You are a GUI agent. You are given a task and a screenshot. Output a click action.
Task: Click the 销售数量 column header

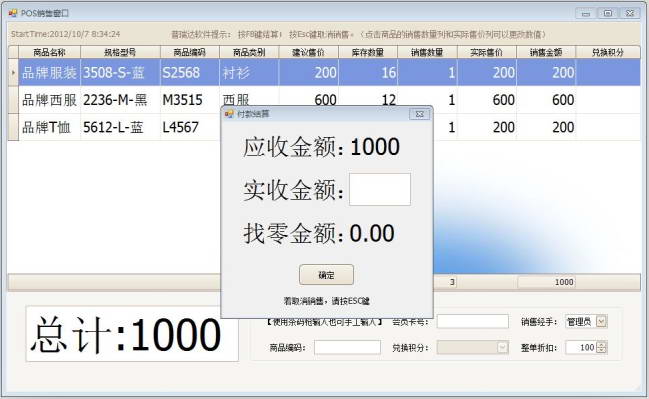coord(427,52)
